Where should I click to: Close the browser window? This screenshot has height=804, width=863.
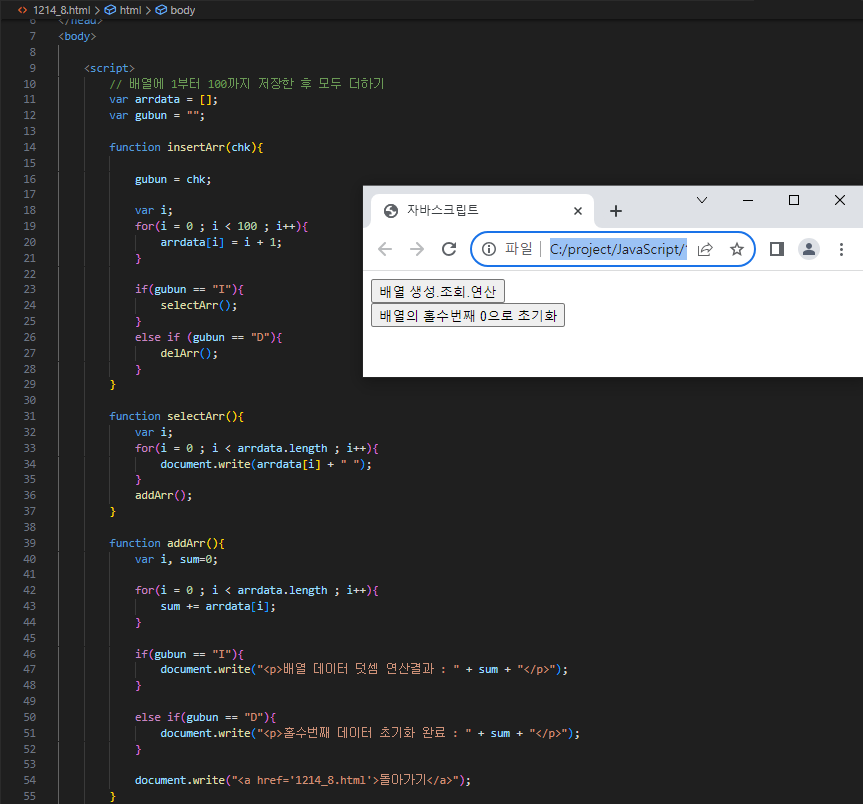pyautogui.click(x=840, y=200)
